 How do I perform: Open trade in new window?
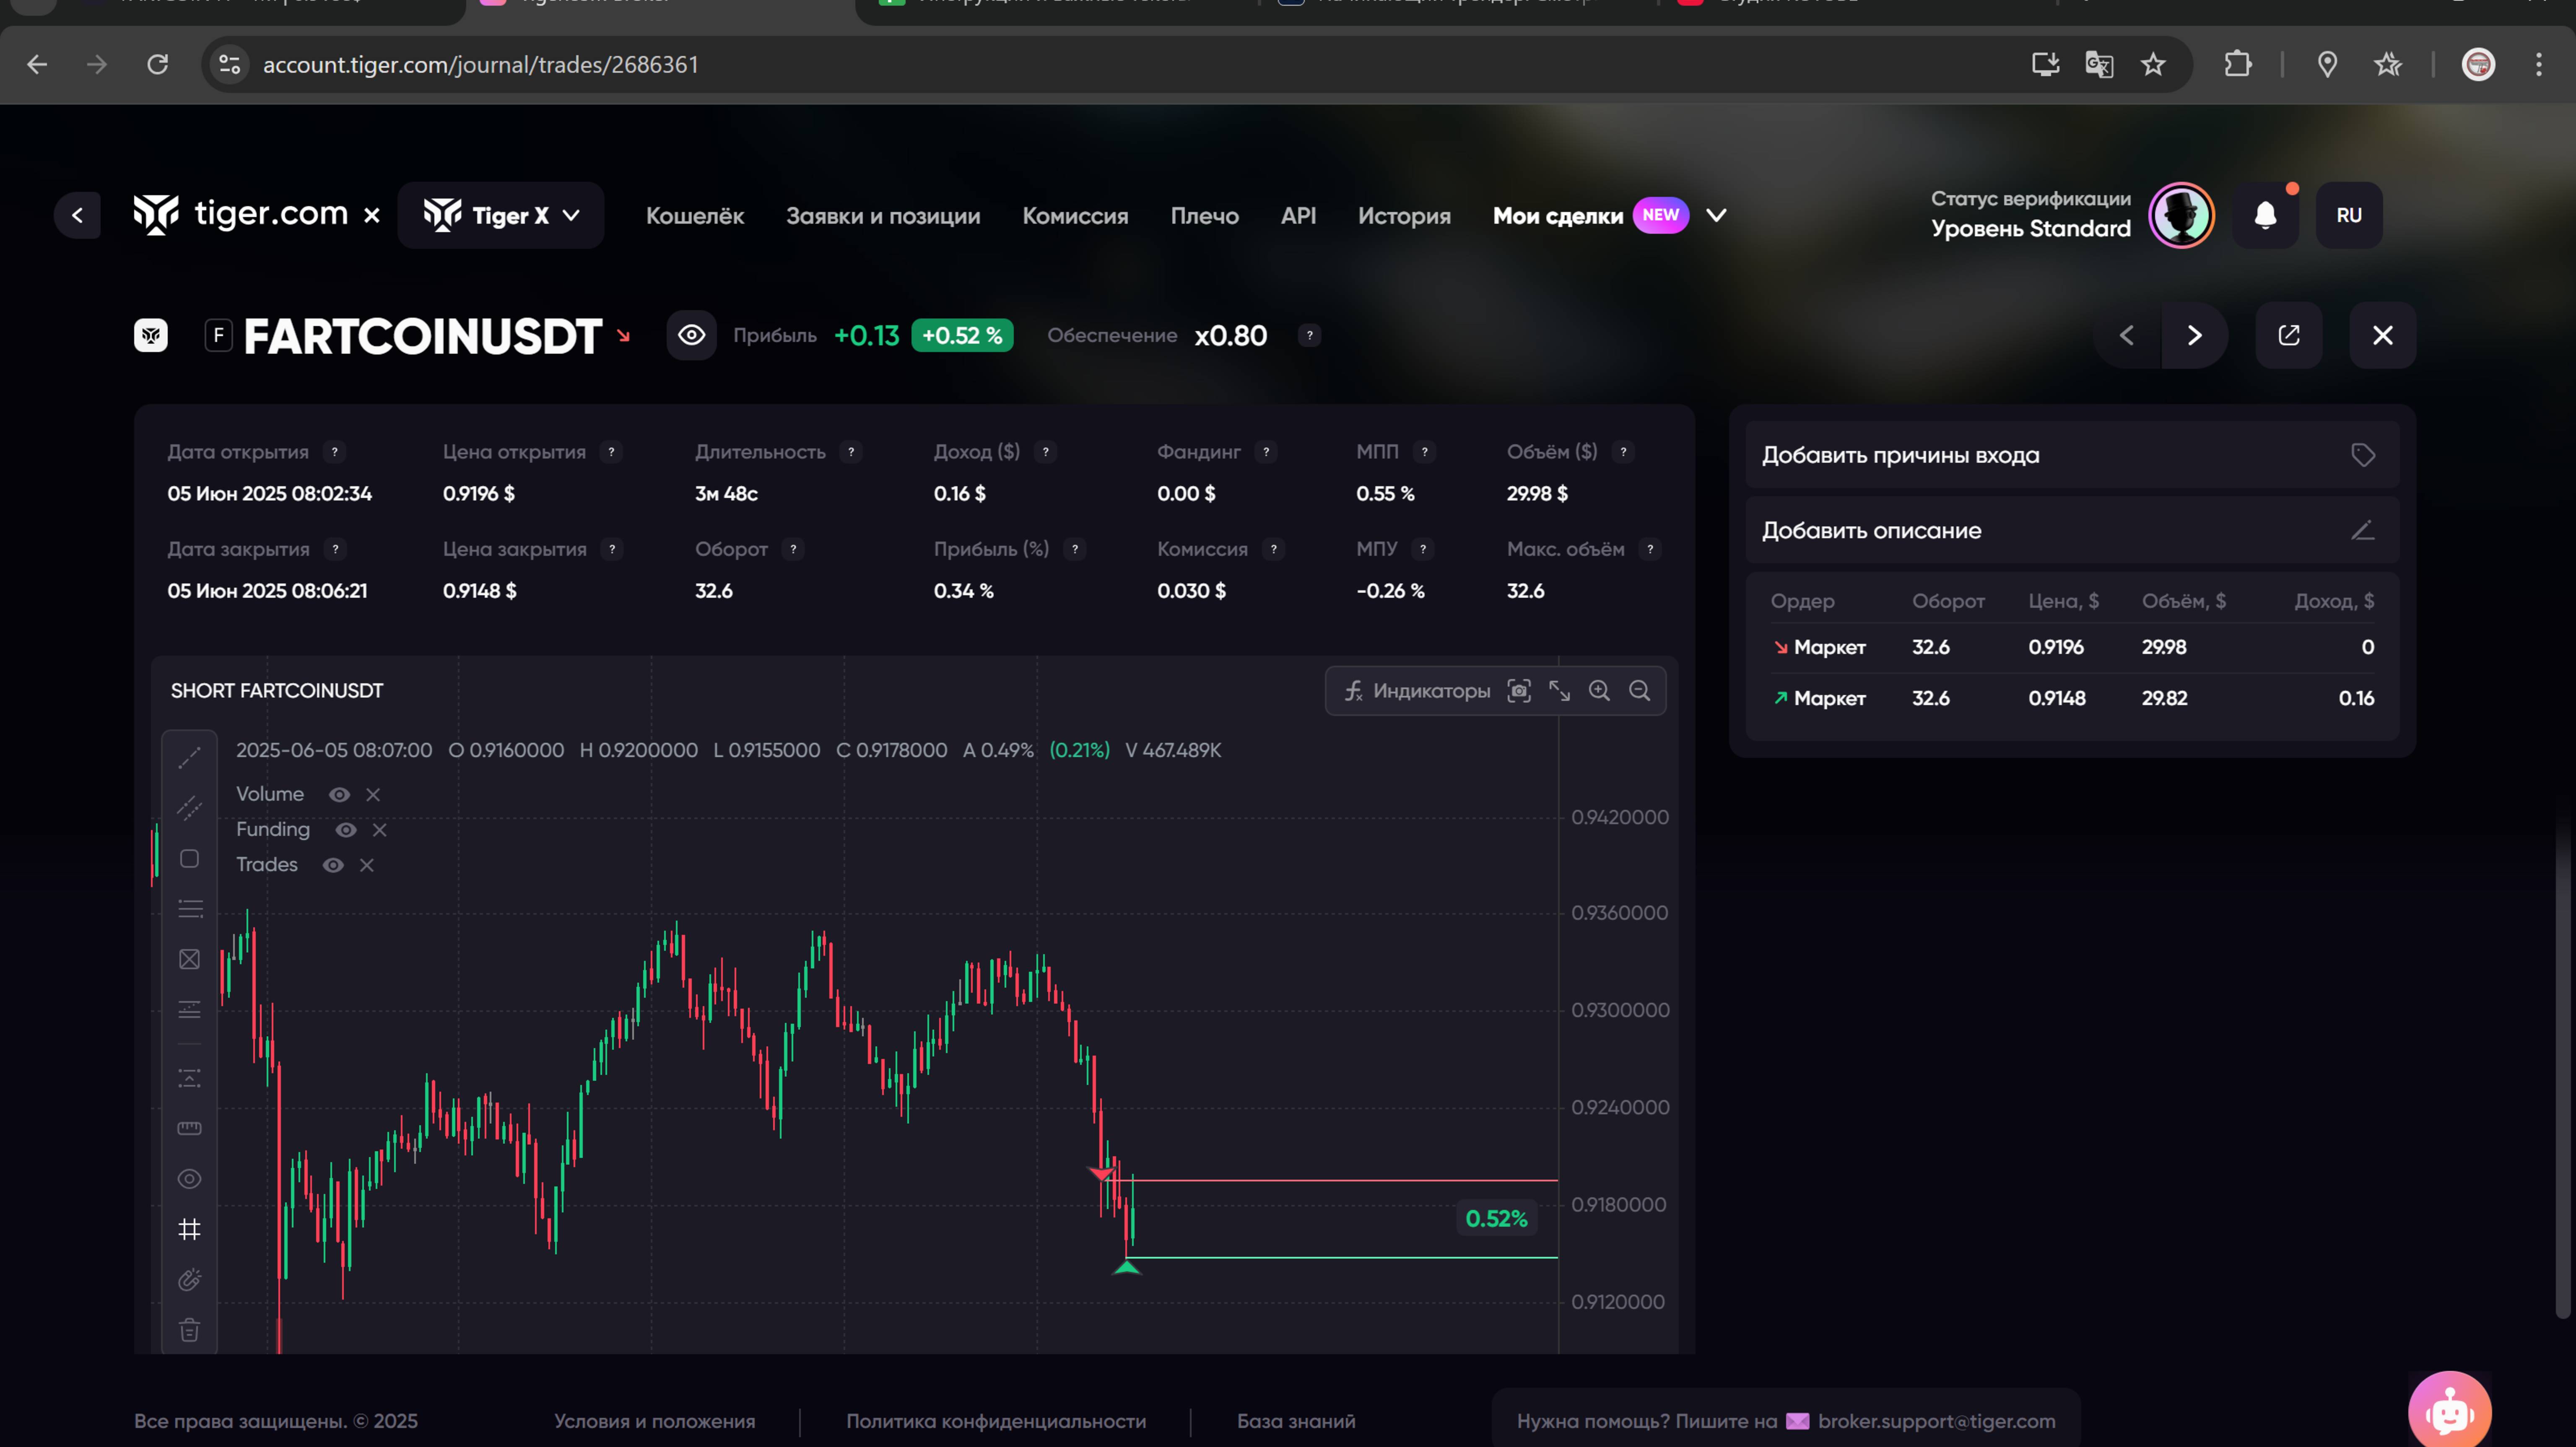tap(2289, 335)
